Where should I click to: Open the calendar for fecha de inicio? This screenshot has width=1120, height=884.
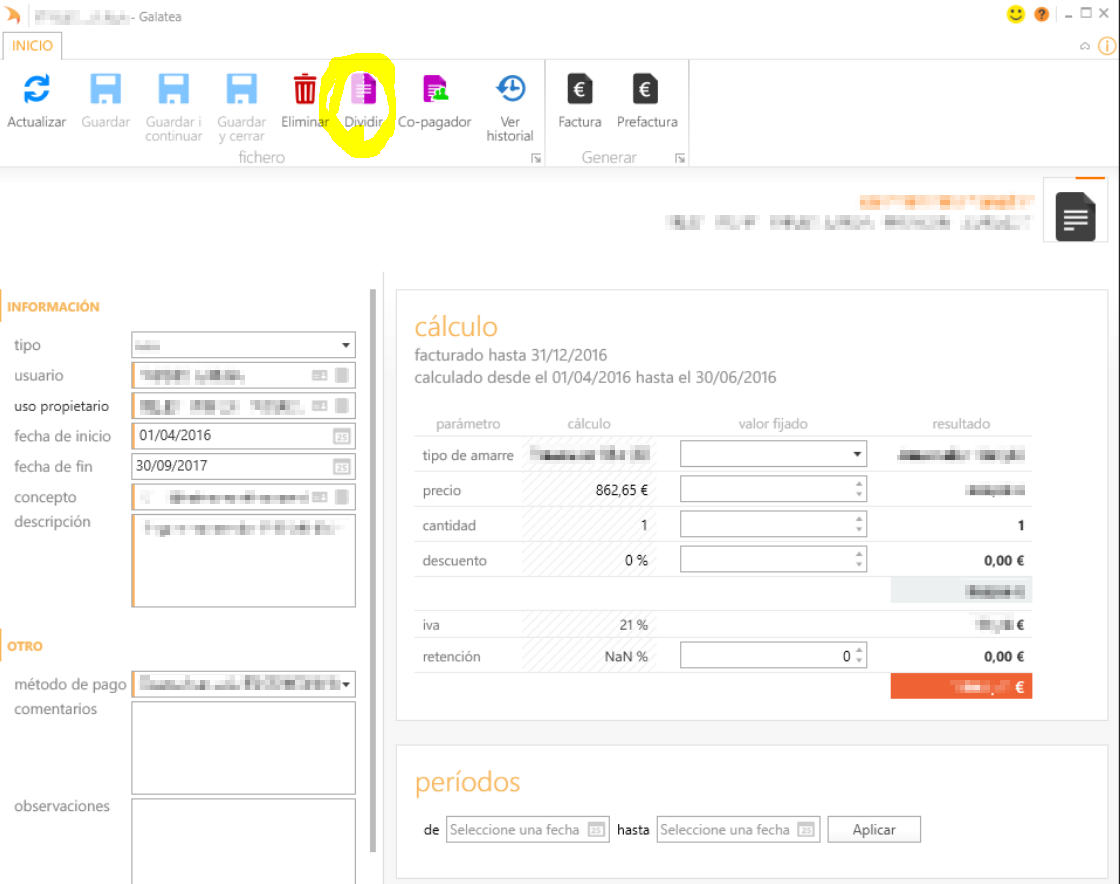point(342,436)
